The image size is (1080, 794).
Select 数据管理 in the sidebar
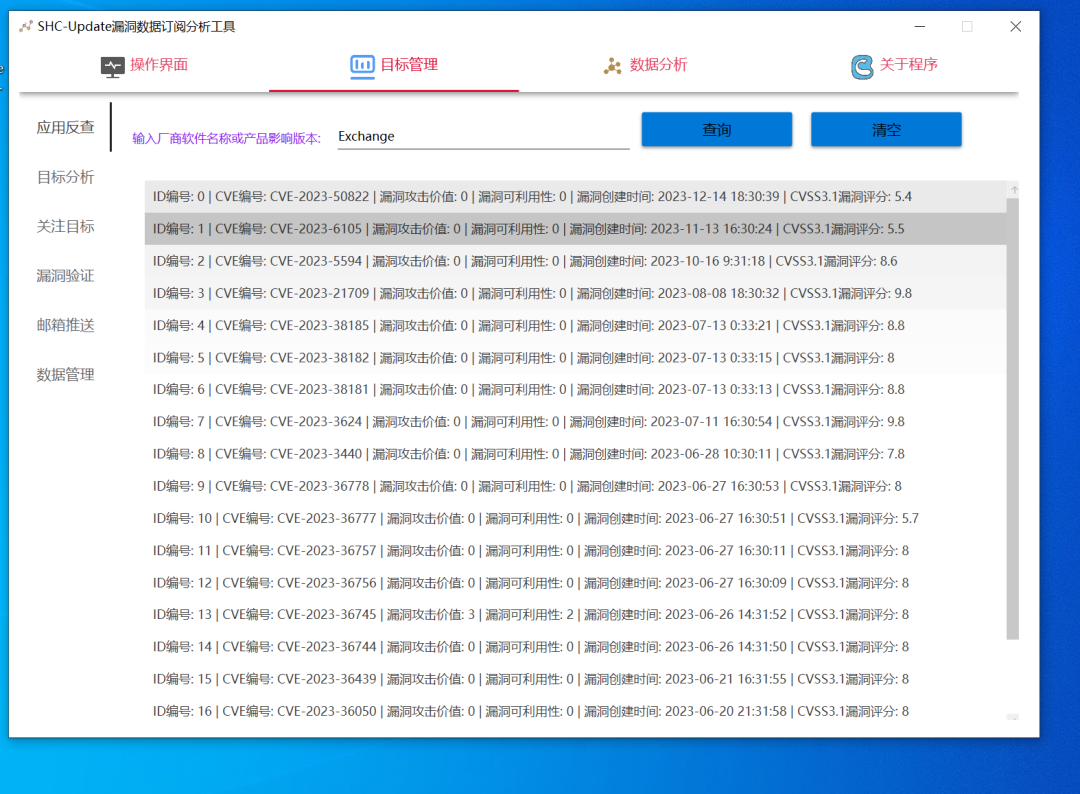point(65,375)
